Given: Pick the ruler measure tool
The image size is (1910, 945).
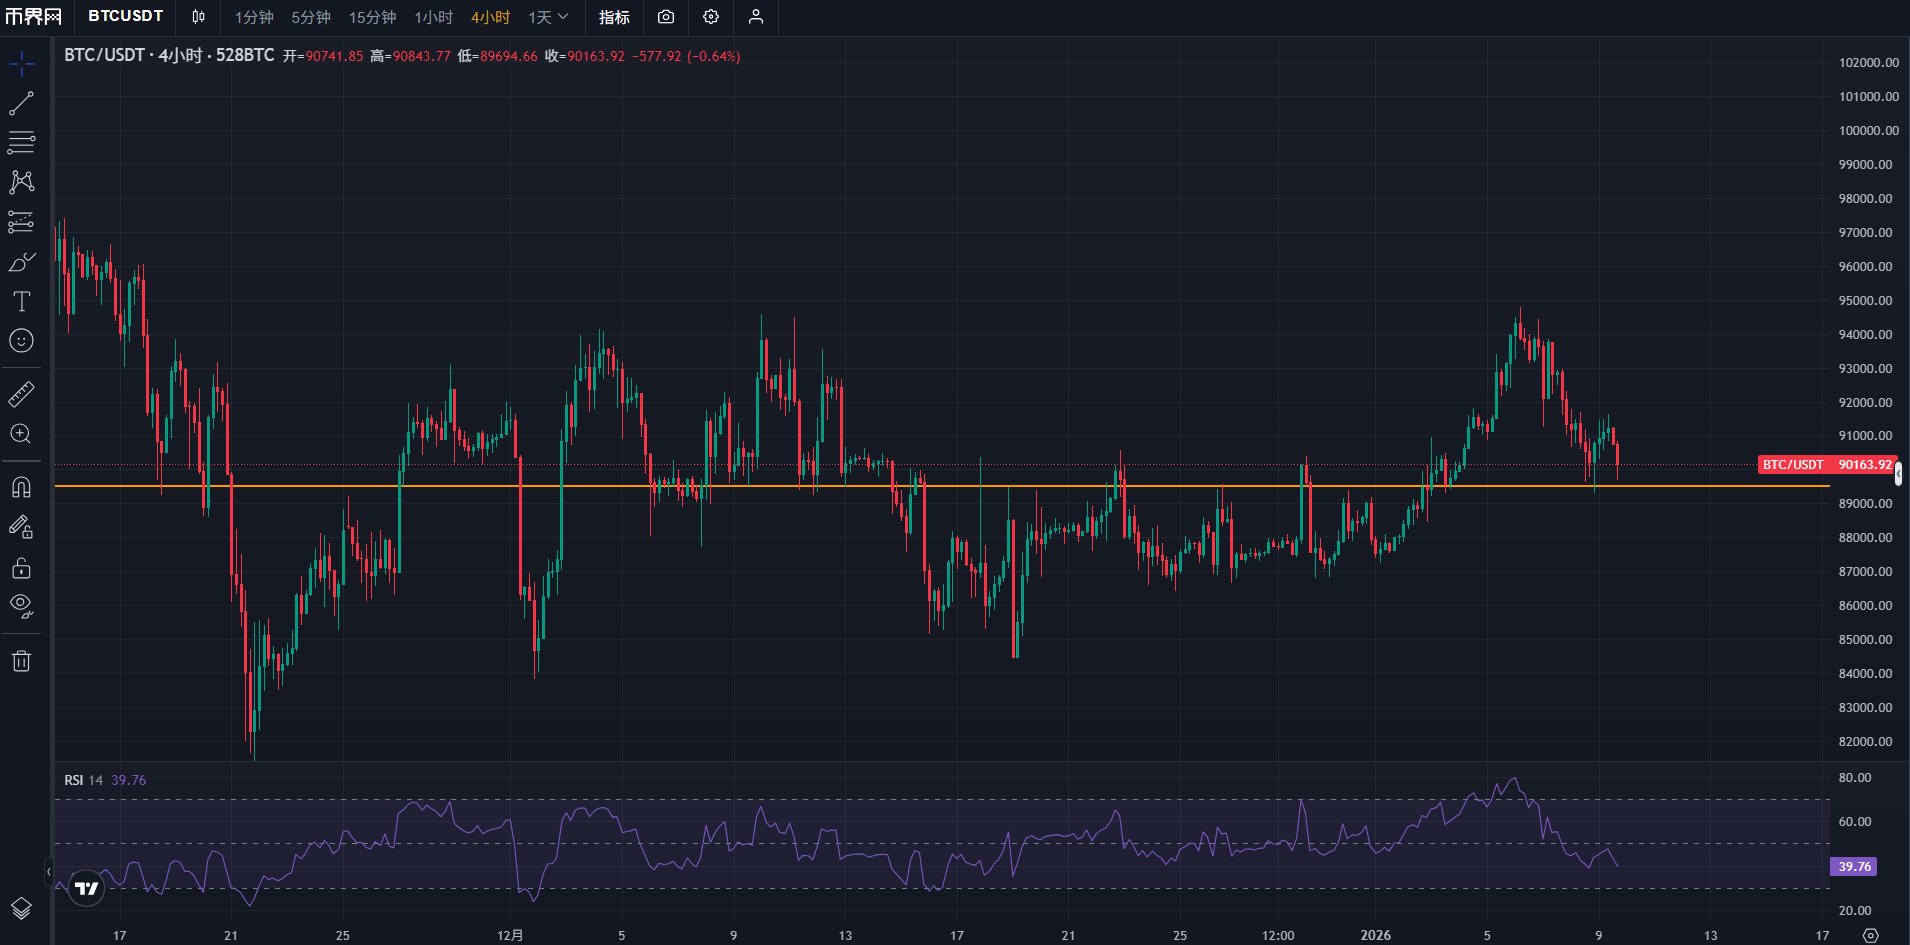Looking at the screenshot, I should [21, 394].
